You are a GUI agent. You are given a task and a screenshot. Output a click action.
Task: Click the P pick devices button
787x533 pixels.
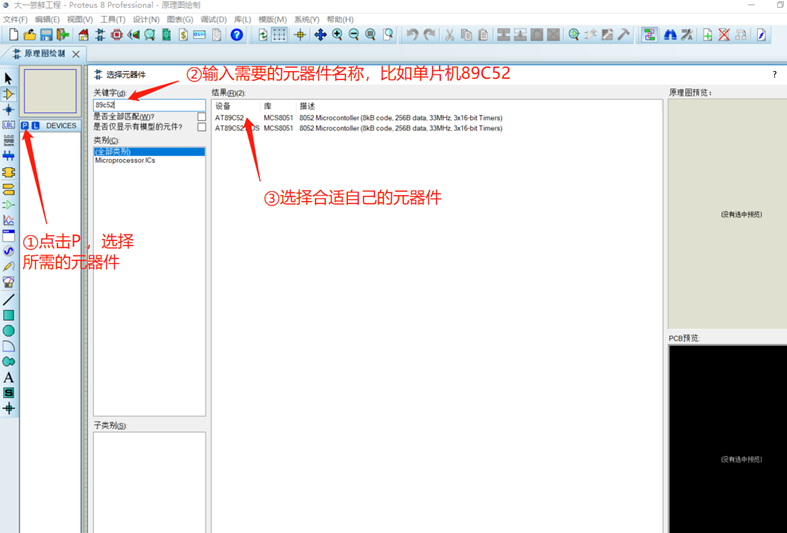click(25, 125)
